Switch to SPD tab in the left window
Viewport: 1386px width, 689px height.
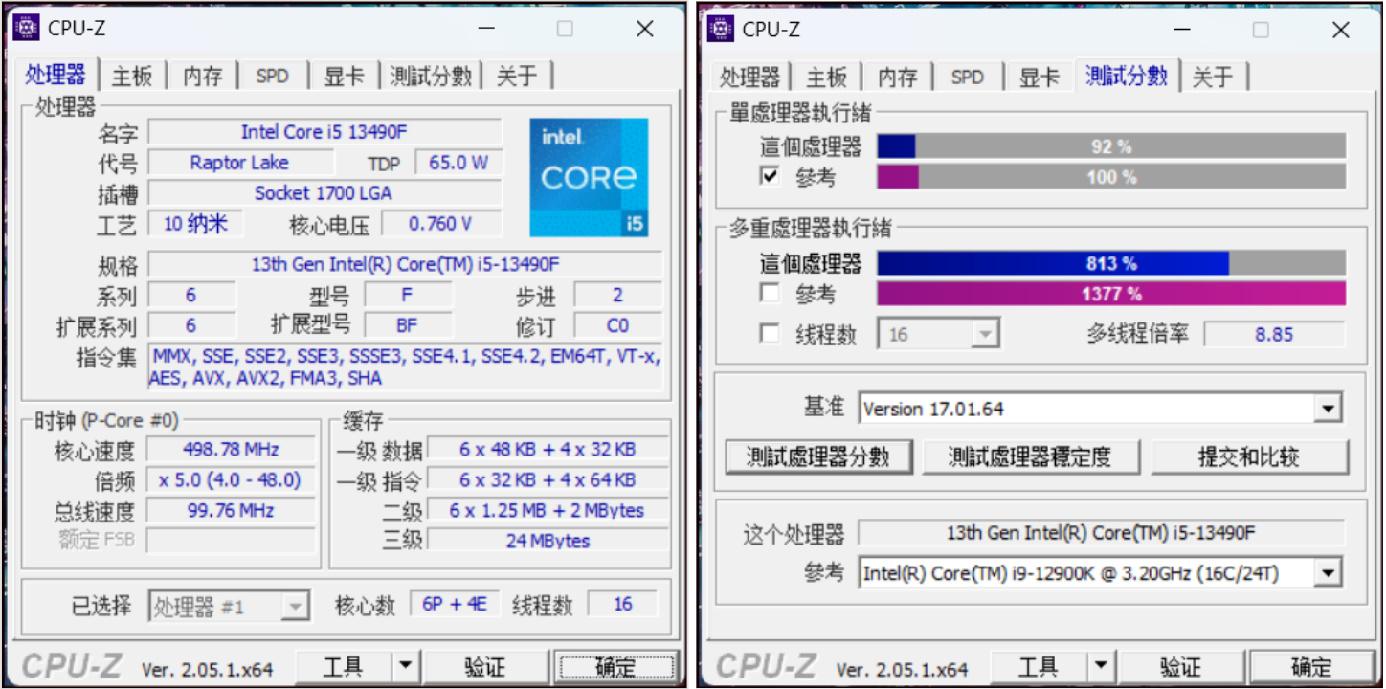272,76
